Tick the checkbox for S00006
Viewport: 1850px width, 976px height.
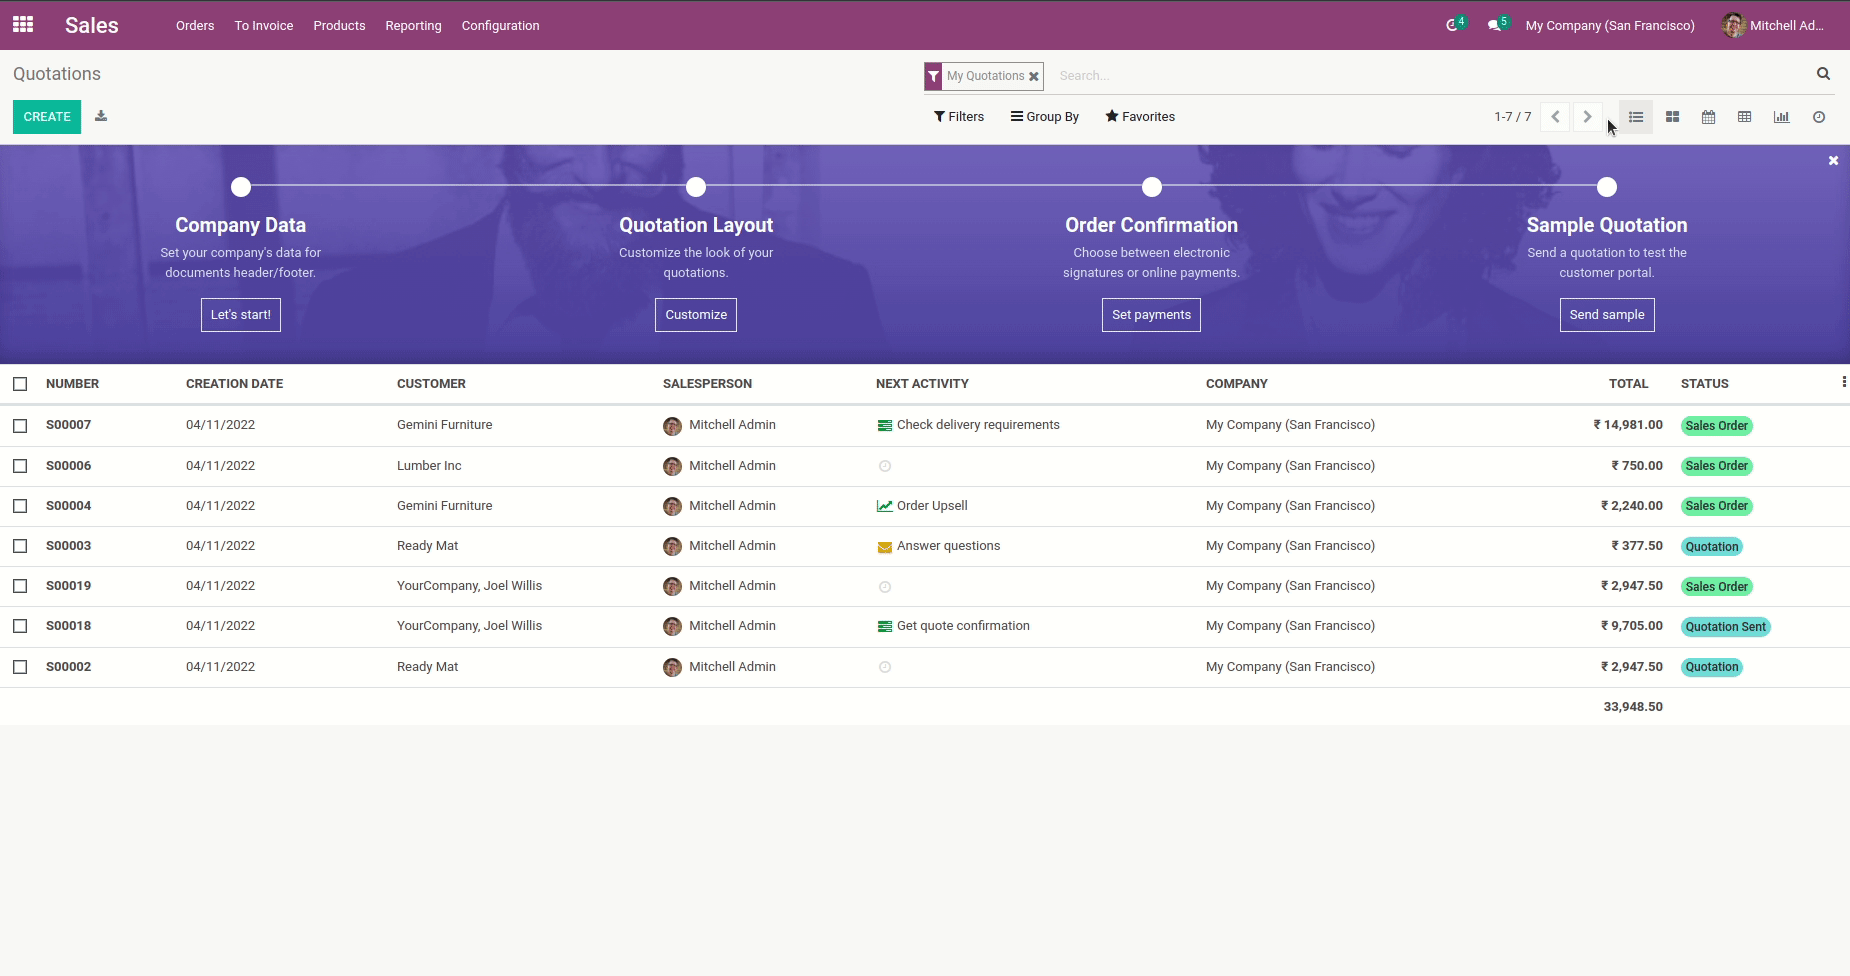pyautogui.click(x=20, y=466)
